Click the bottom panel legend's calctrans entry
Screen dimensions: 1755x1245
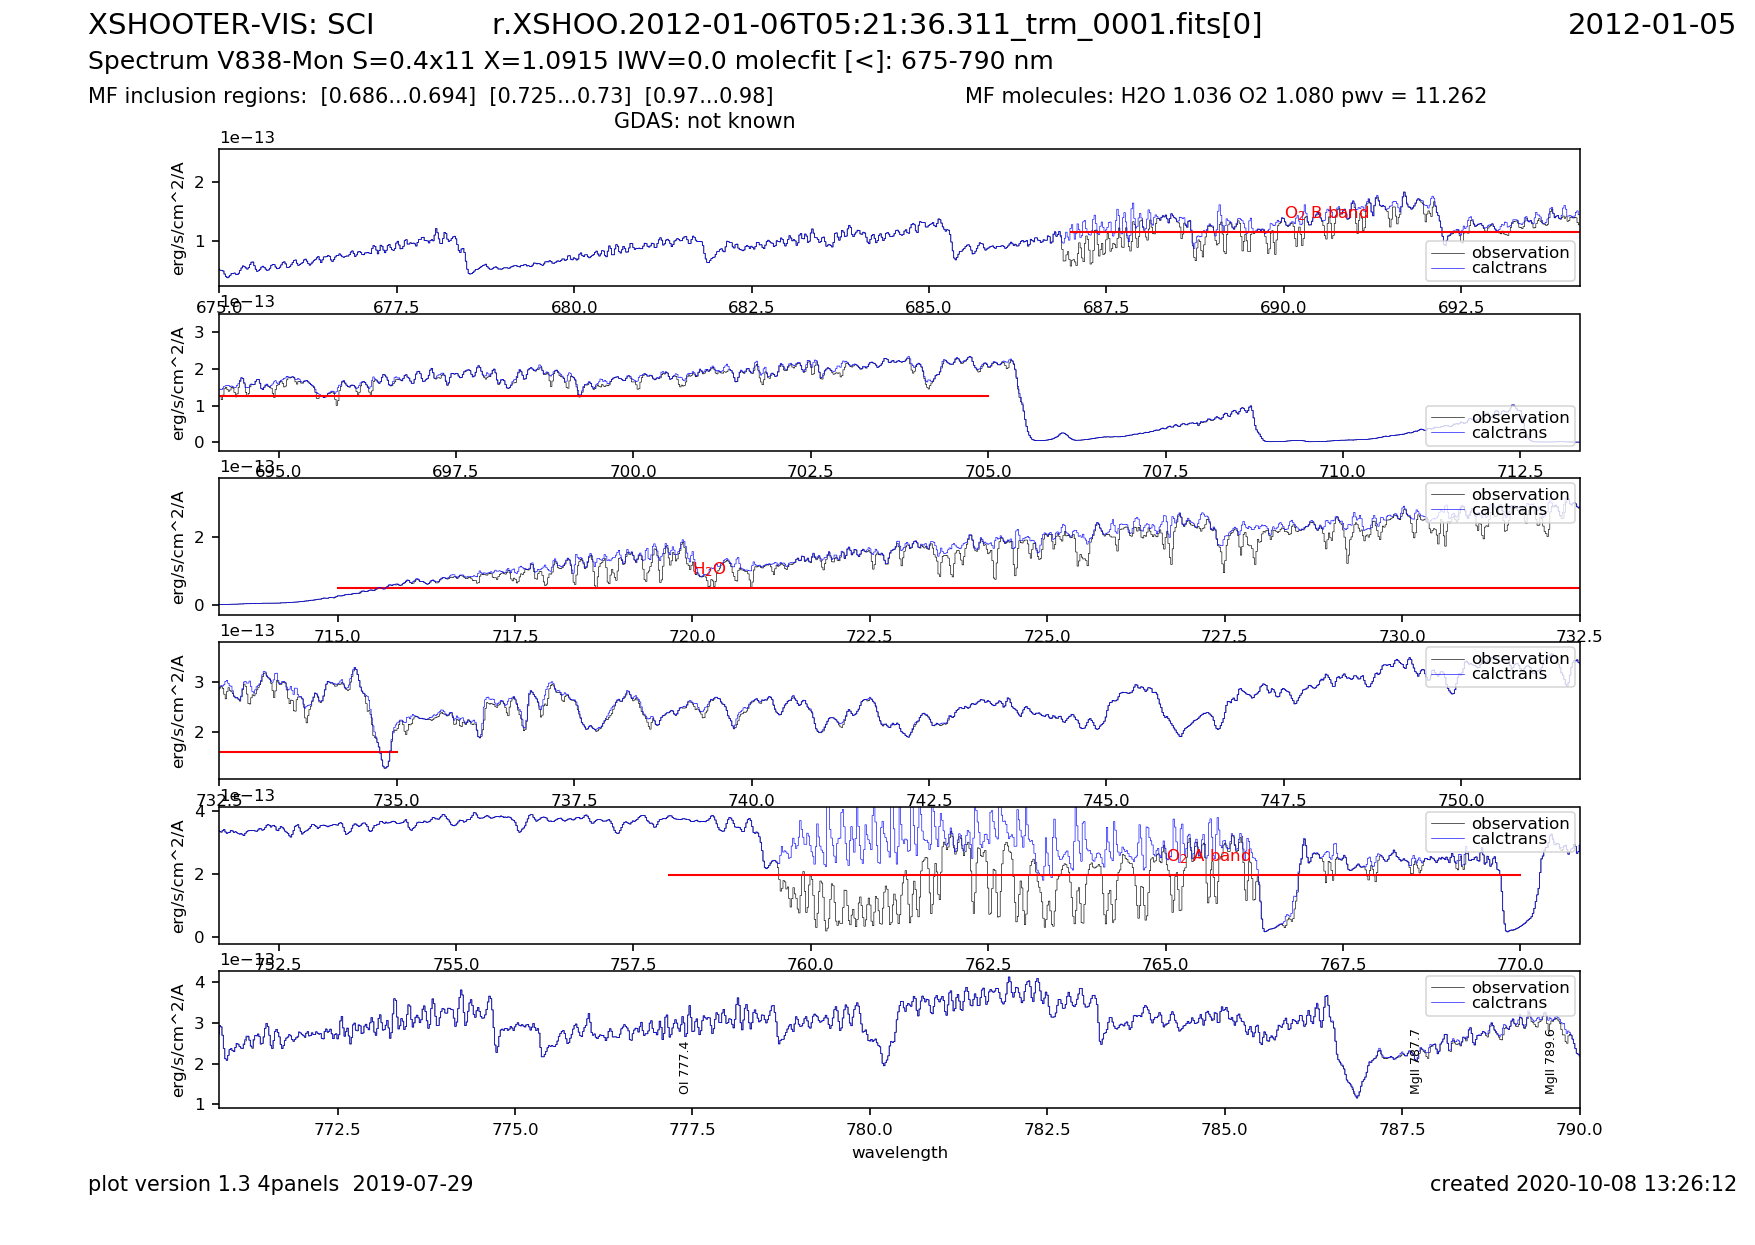click(x=1508, y=1003)
